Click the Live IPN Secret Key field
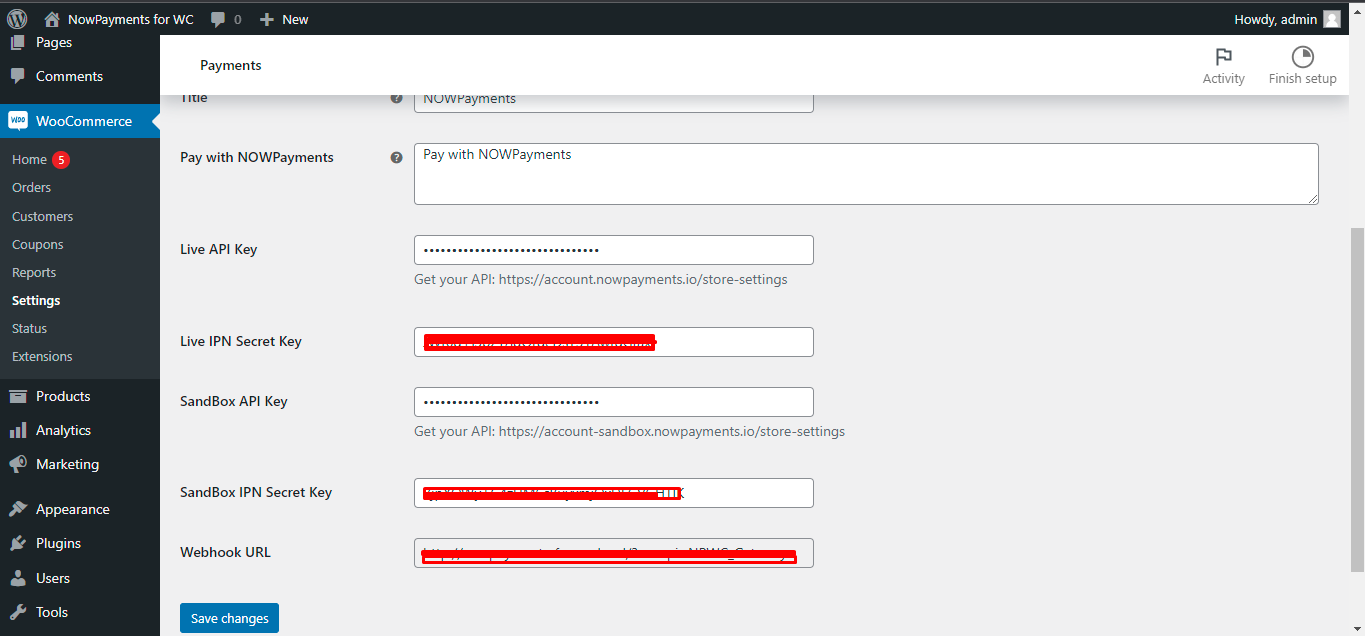The image size is (1365, 636). [x=613, y=341]
